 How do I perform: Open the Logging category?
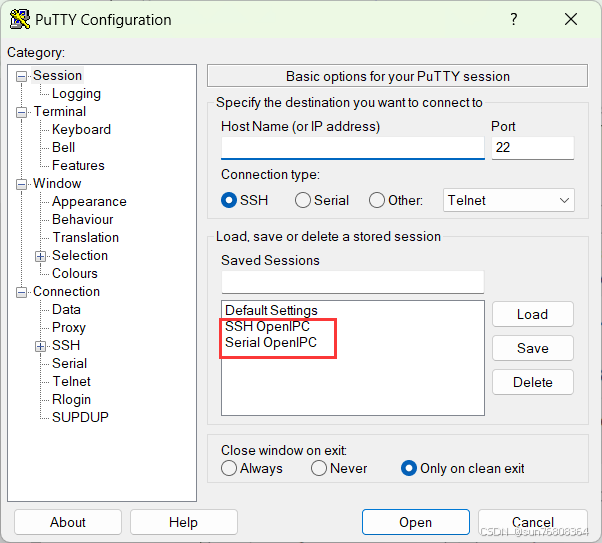[76, 94]
